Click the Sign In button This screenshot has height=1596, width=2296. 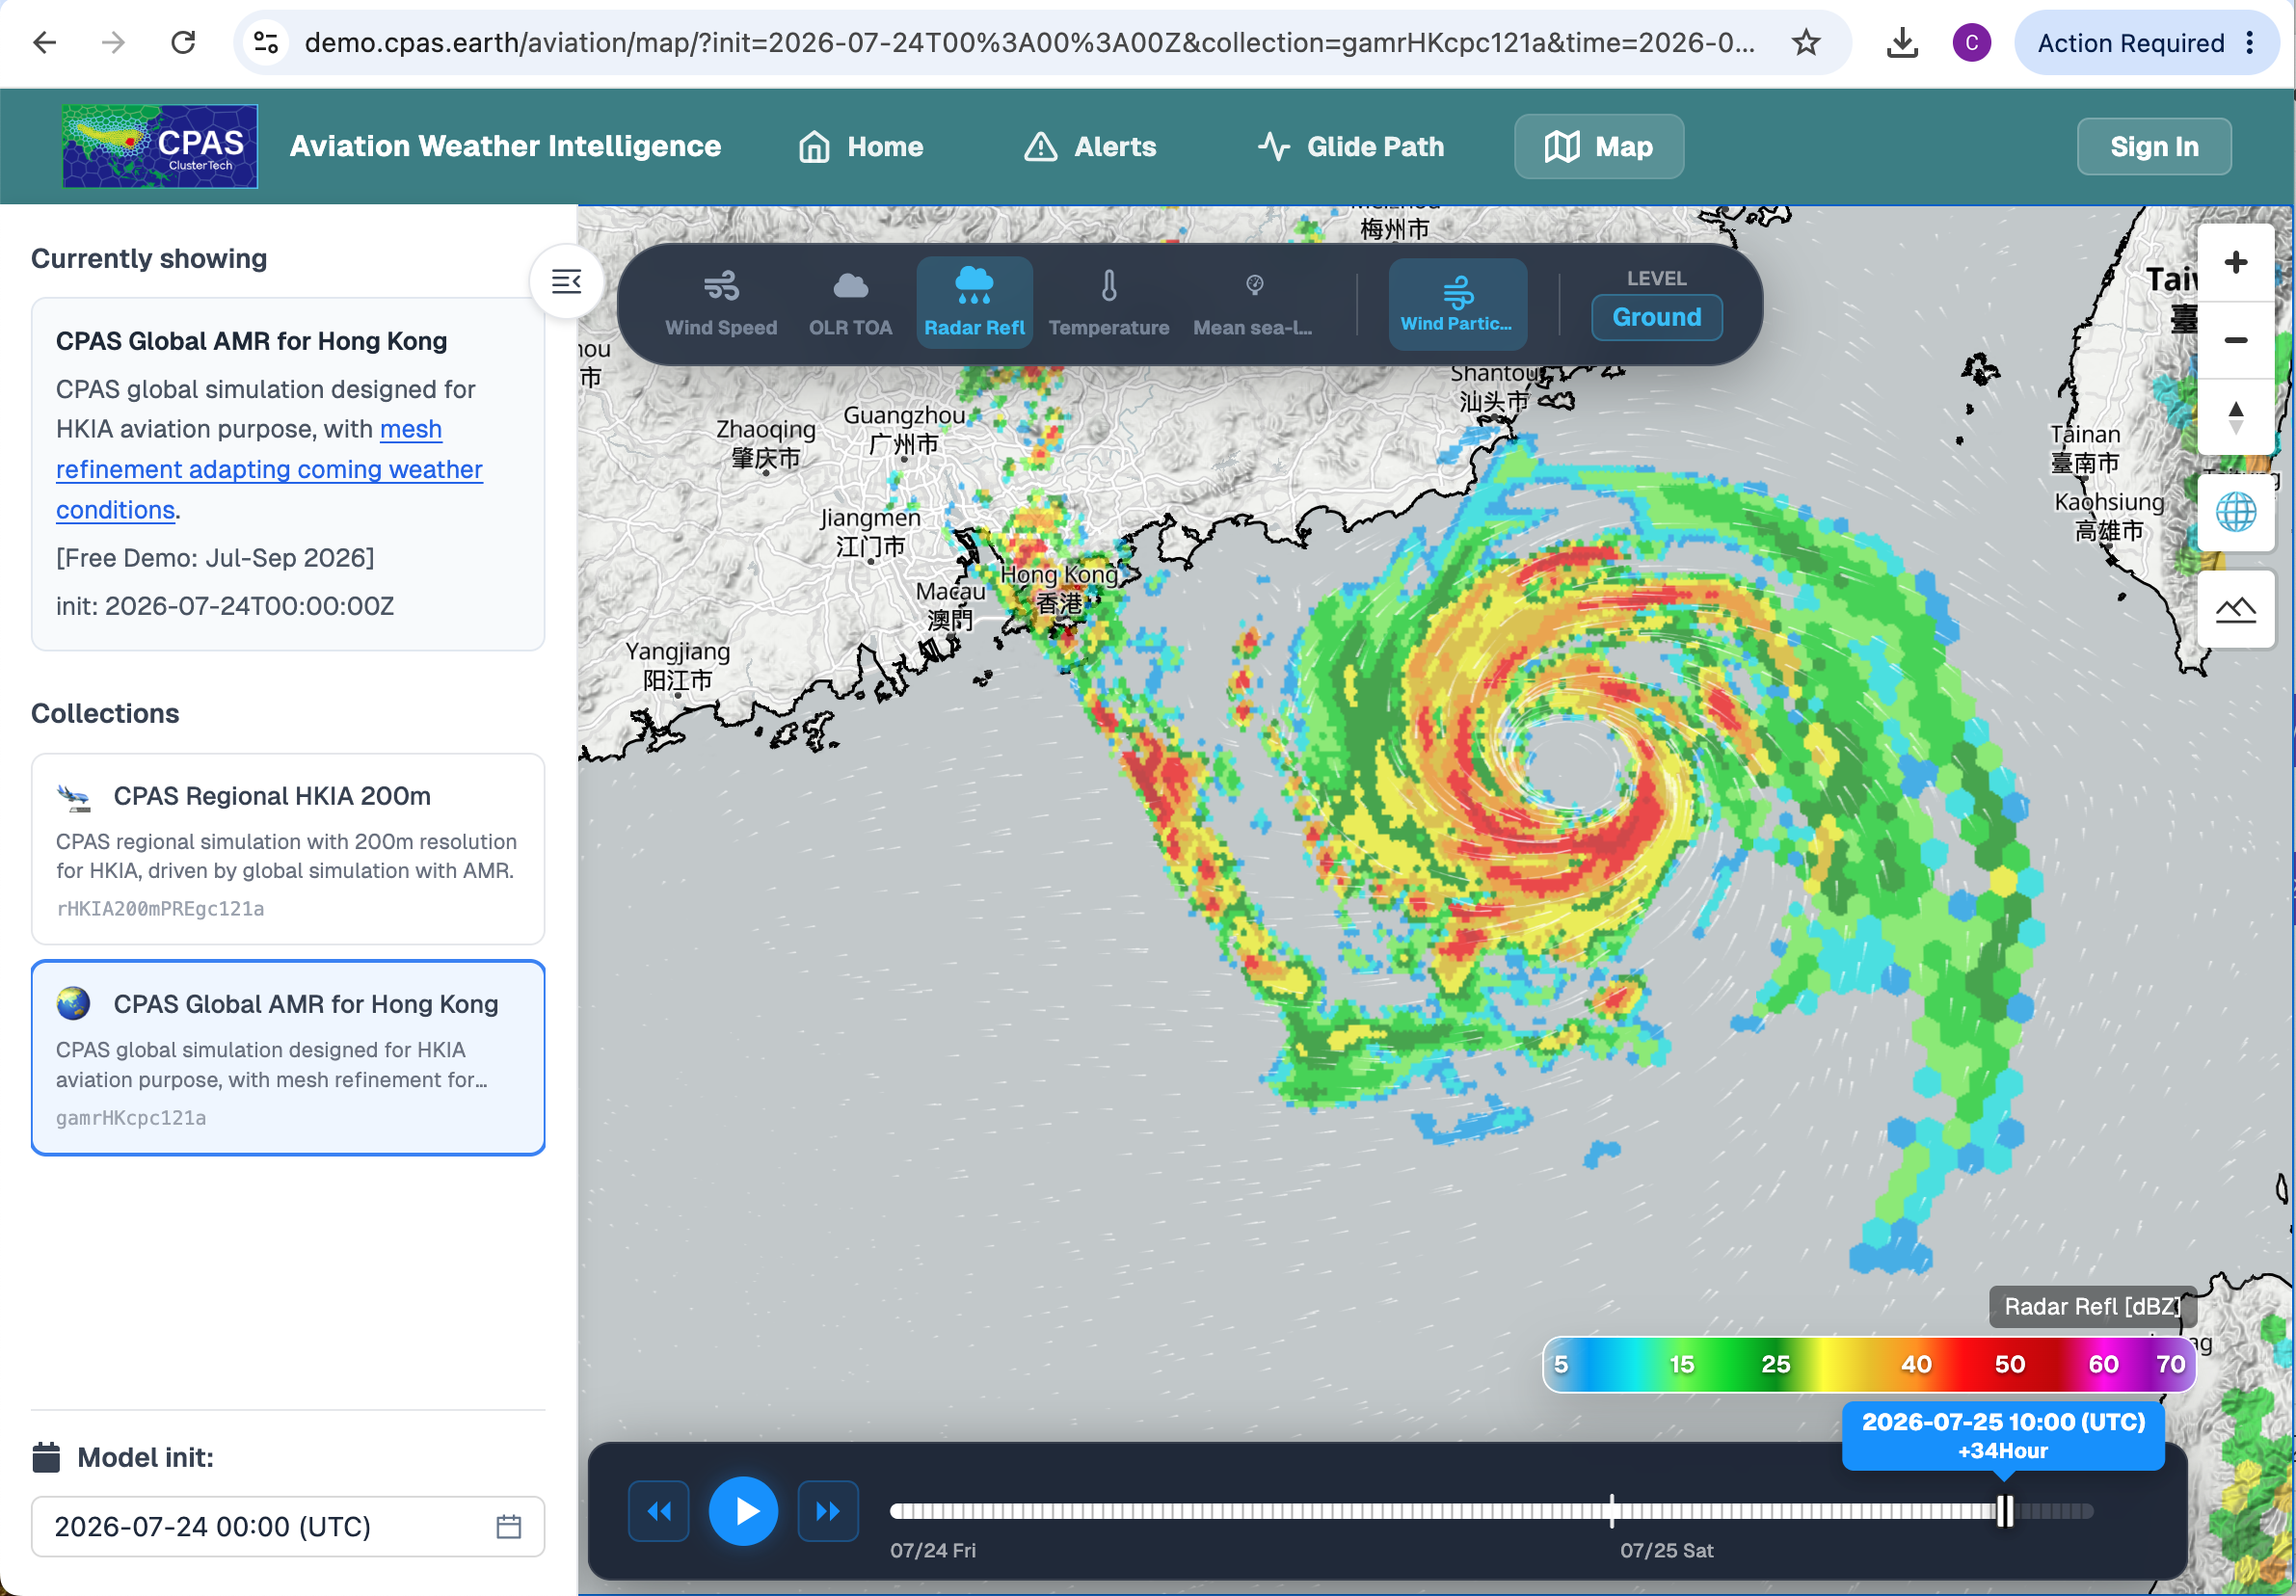pos(2153,147)
